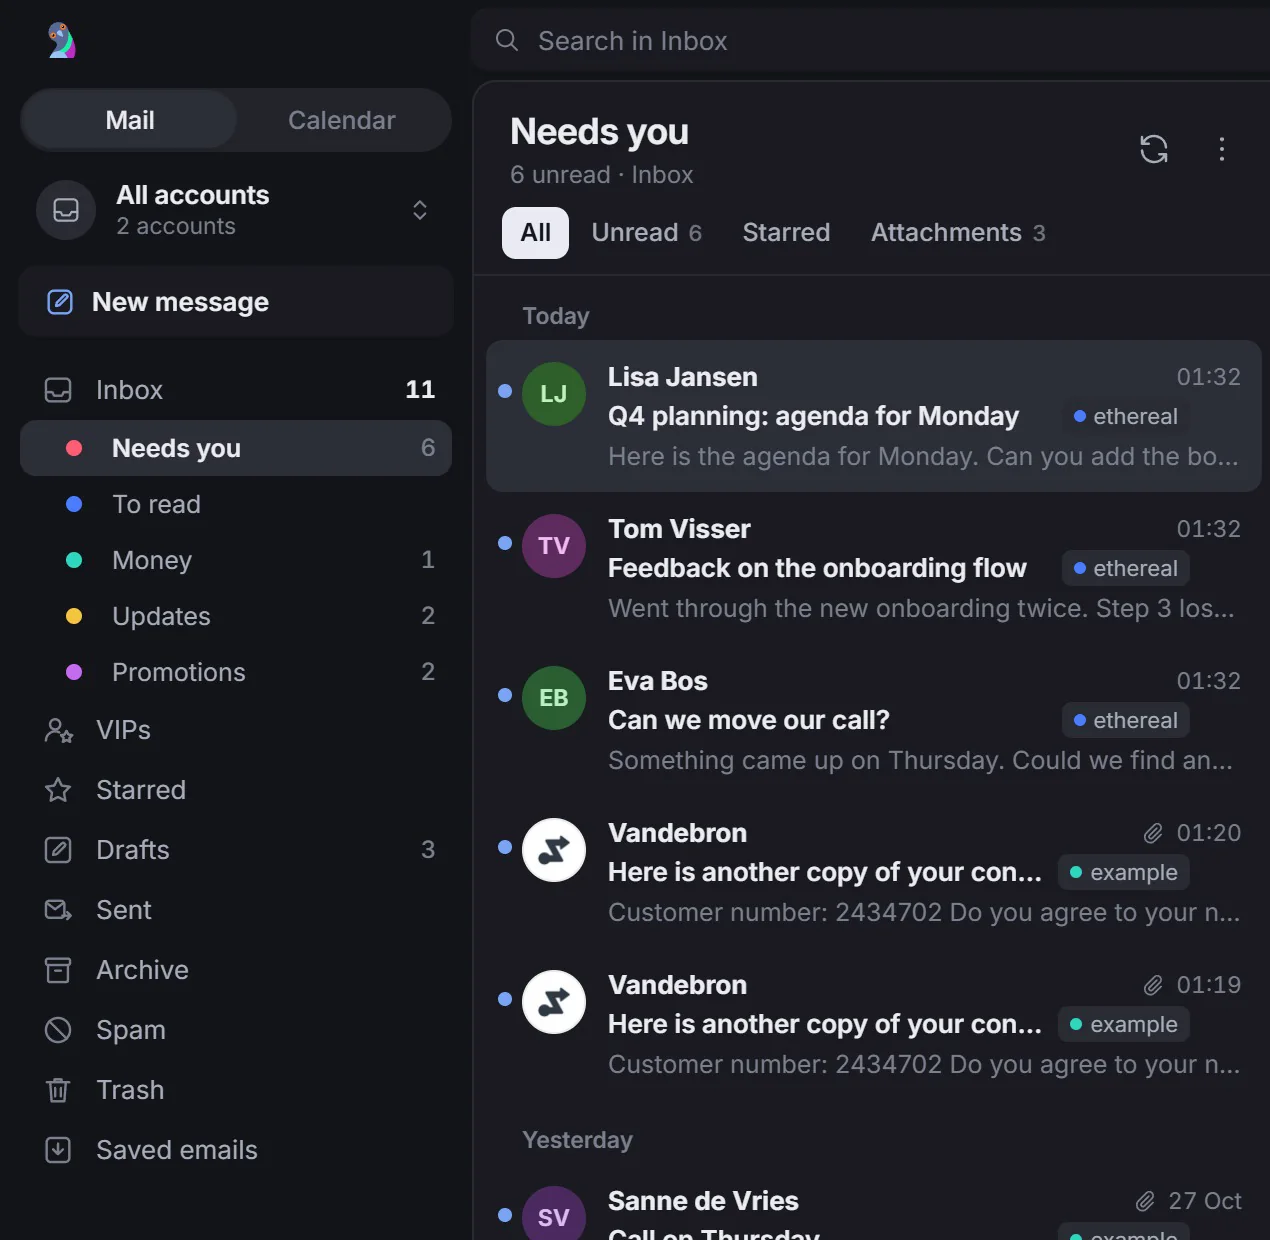Click Vandebron logo avatar on 01:20 email
The image size is (1270, 1240).
[x=554, y=850]
